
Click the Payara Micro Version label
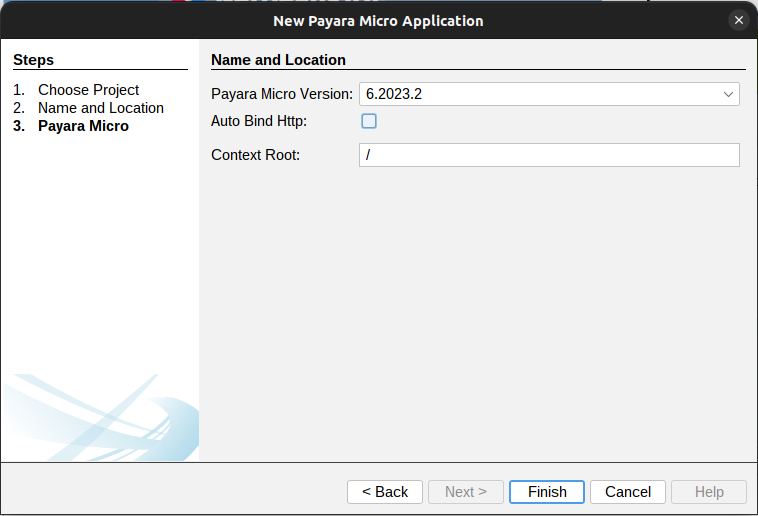coord(281,95)
